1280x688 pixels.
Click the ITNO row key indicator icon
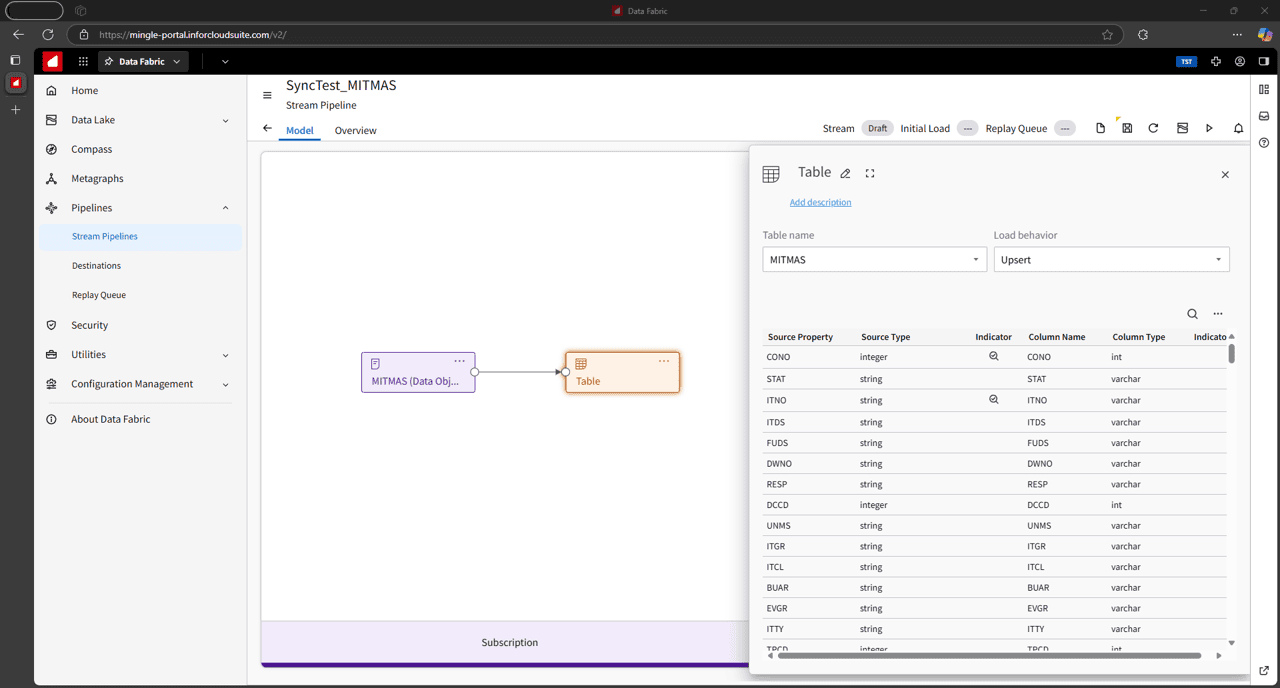994,399
